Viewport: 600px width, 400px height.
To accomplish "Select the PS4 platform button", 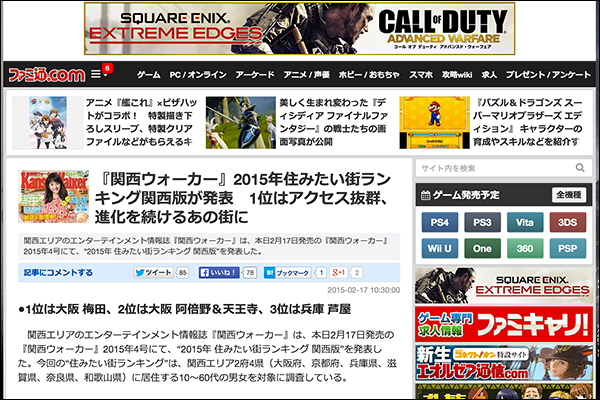I will tap(439, 221).
